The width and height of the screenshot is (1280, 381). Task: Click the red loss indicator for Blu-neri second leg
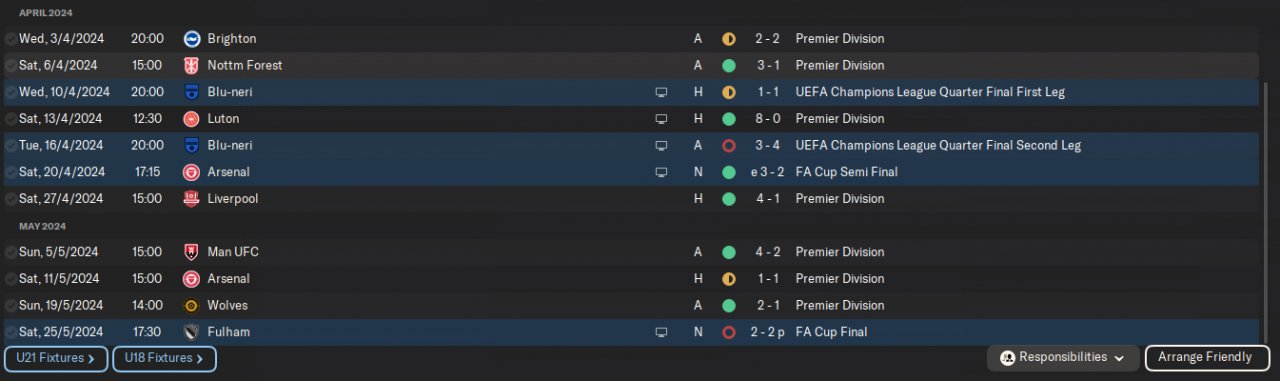click(729, 145)
